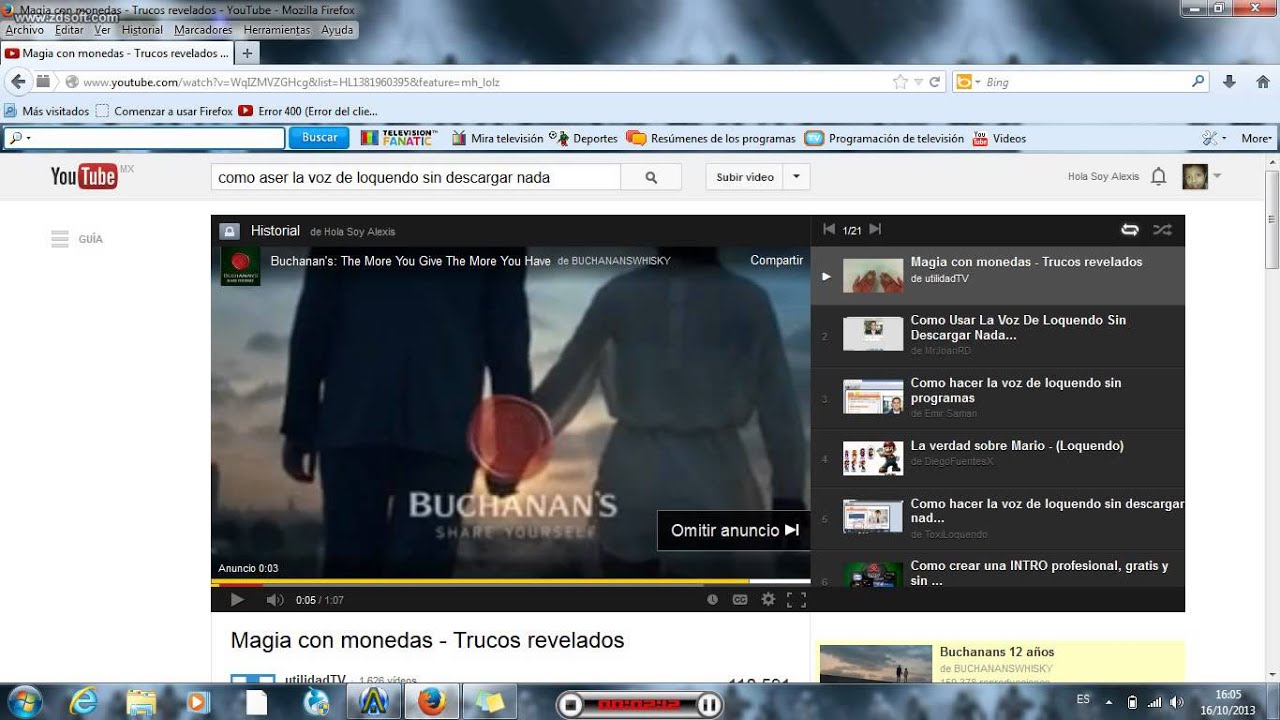Click the YouTube search input field
The width and height of the screenshot is (1280, 720).
[x=416, y=177]
